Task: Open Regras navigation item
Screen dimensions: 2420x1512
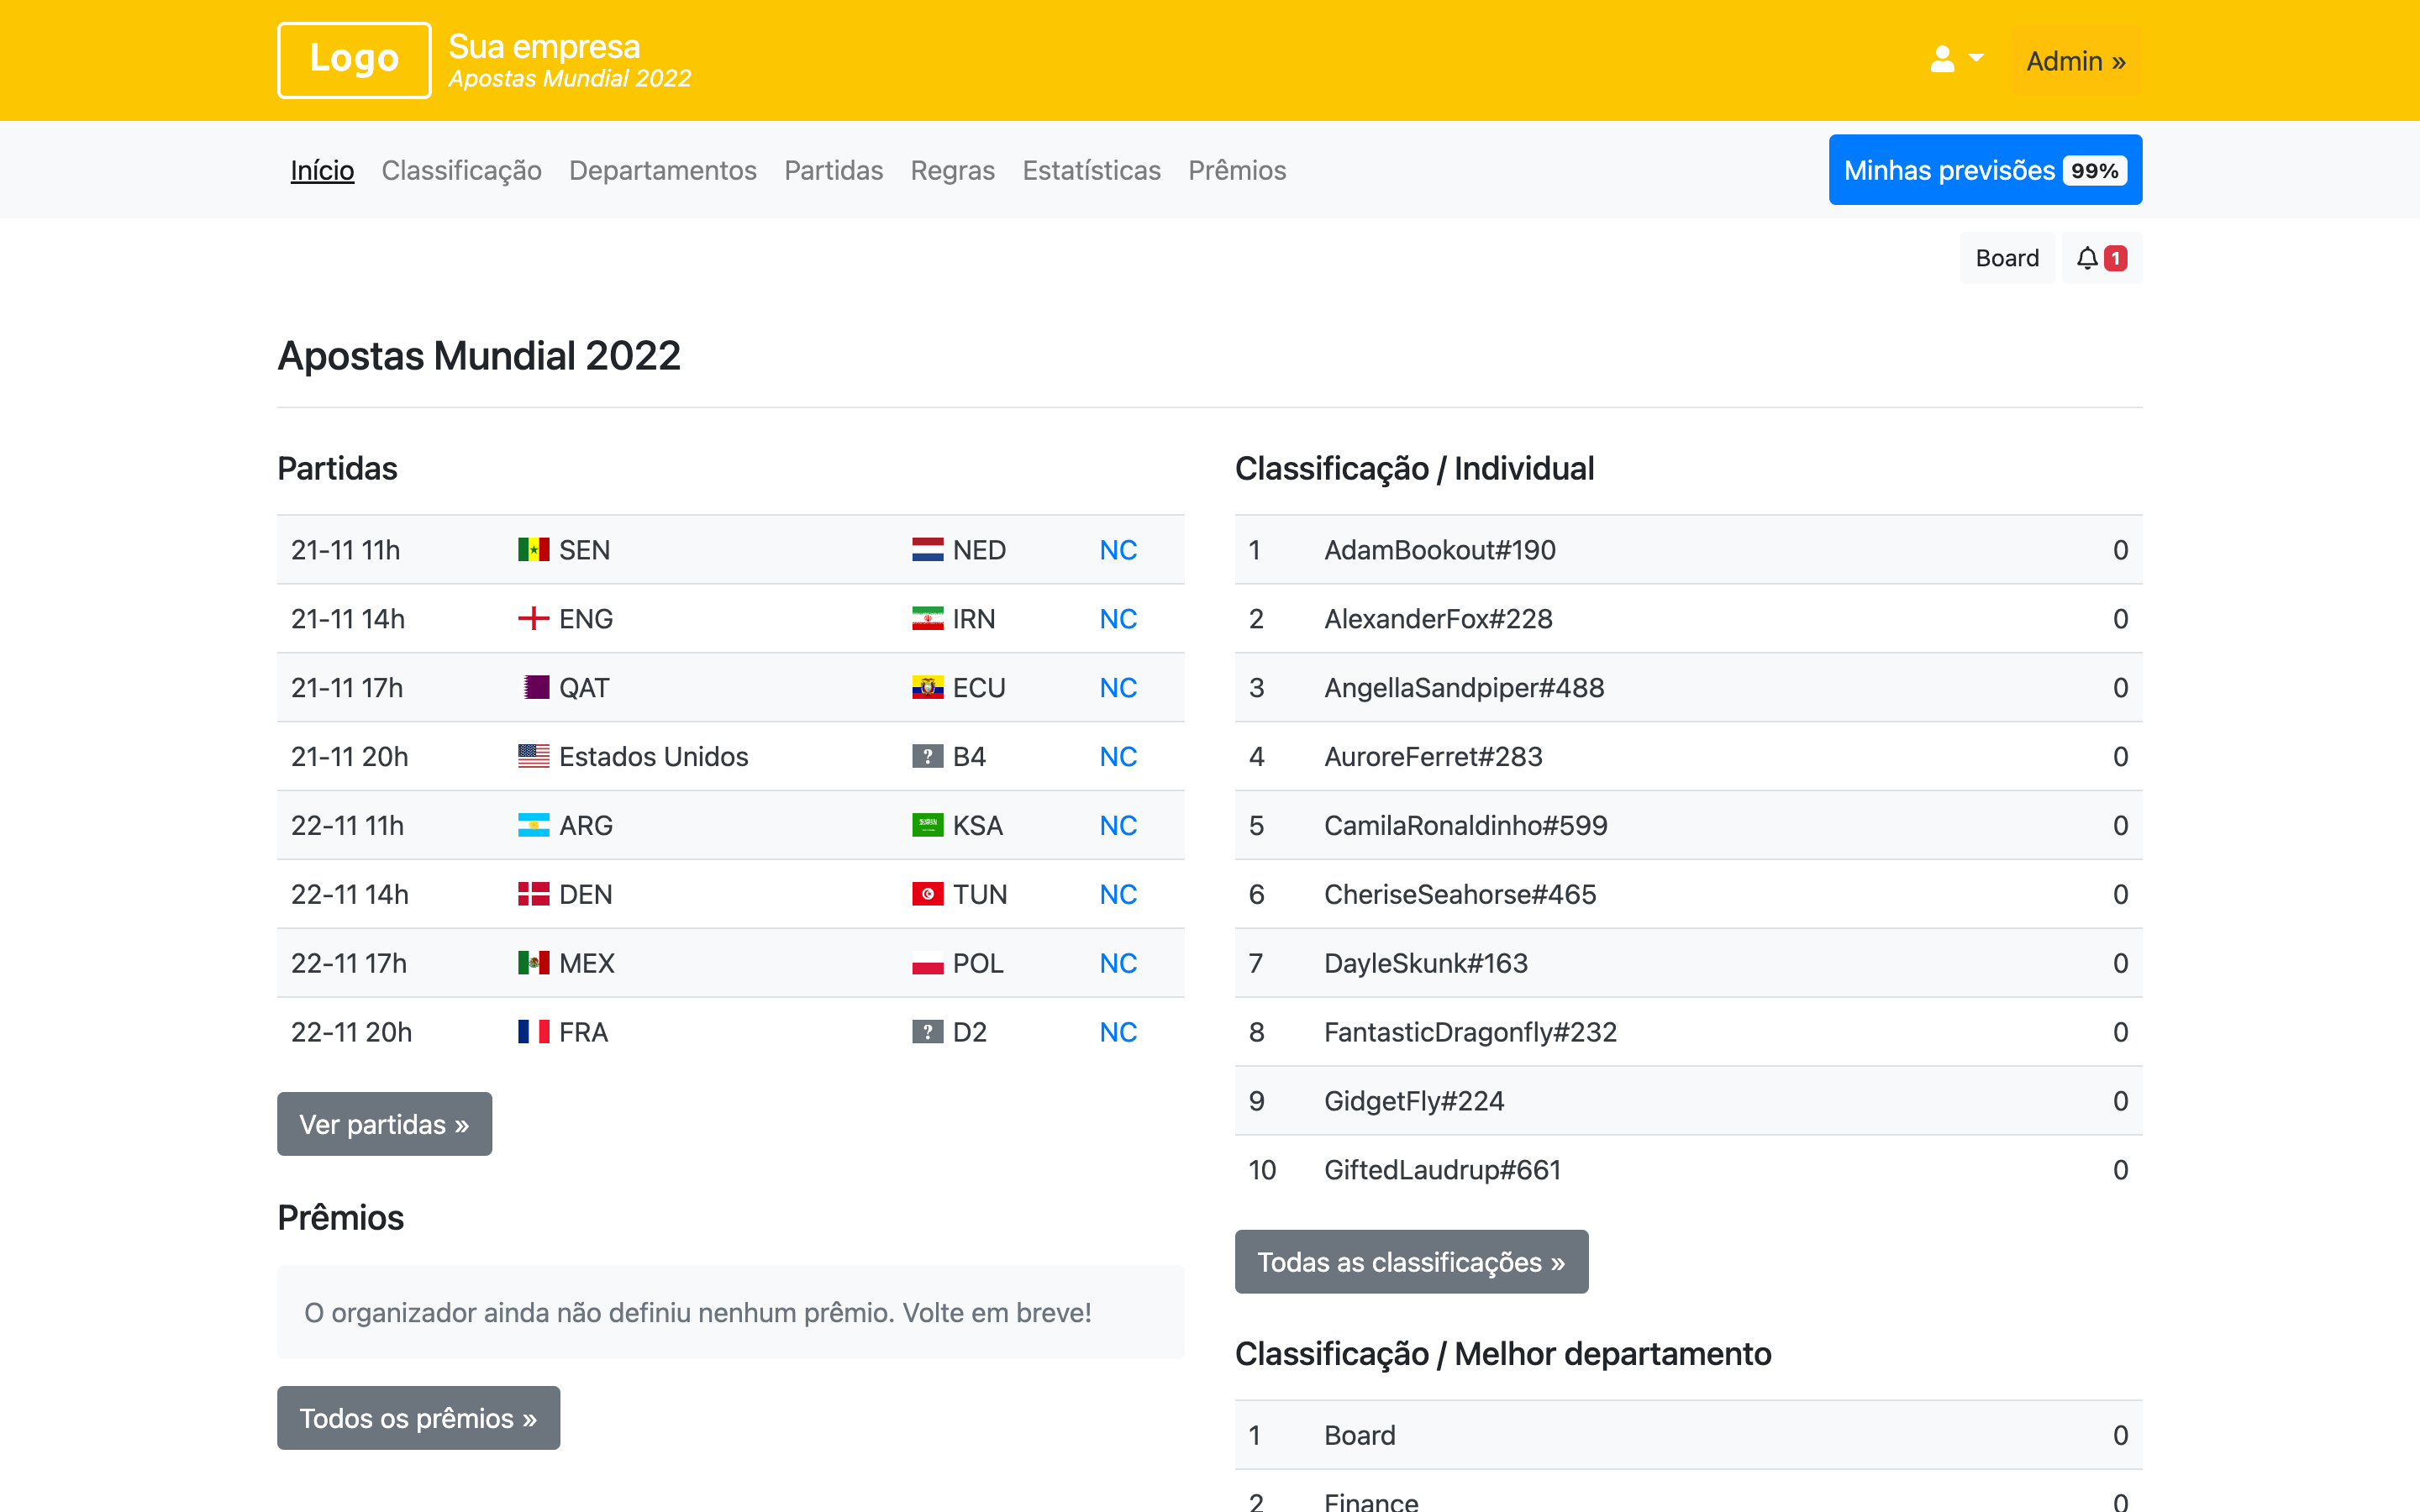Action: coord(952,170)
